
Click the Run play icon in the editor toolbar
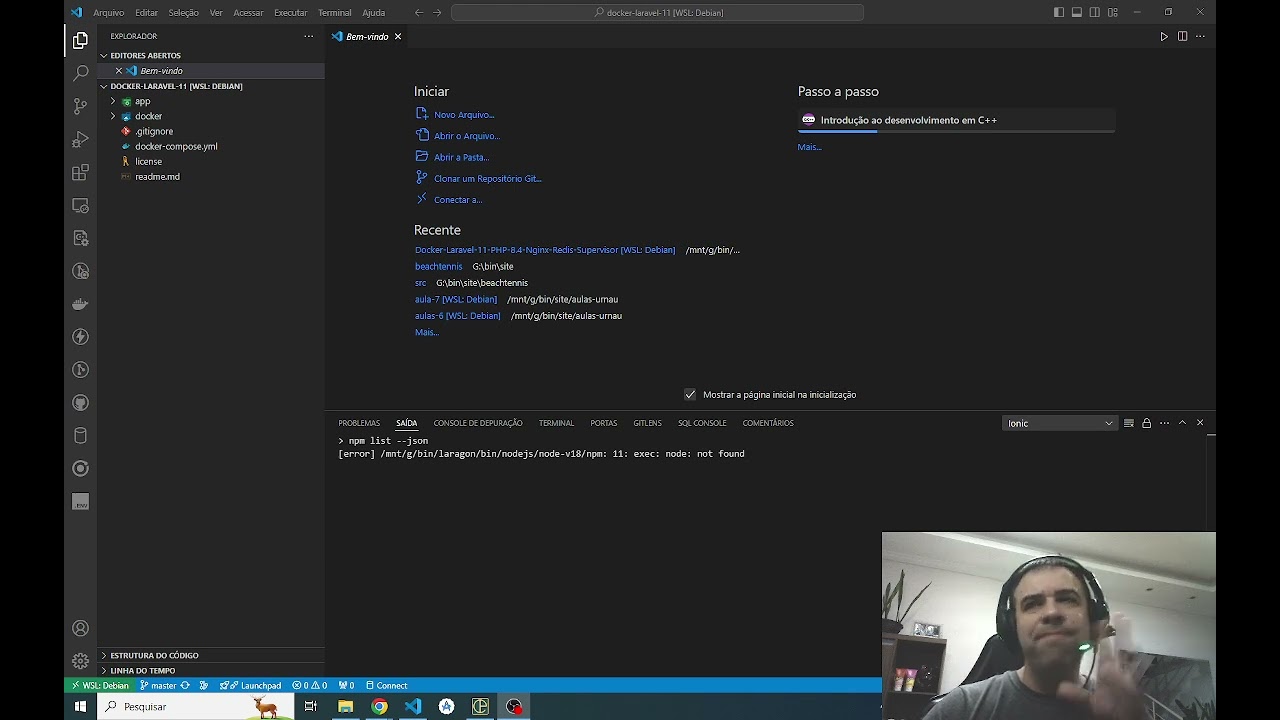coord(1164,36)
